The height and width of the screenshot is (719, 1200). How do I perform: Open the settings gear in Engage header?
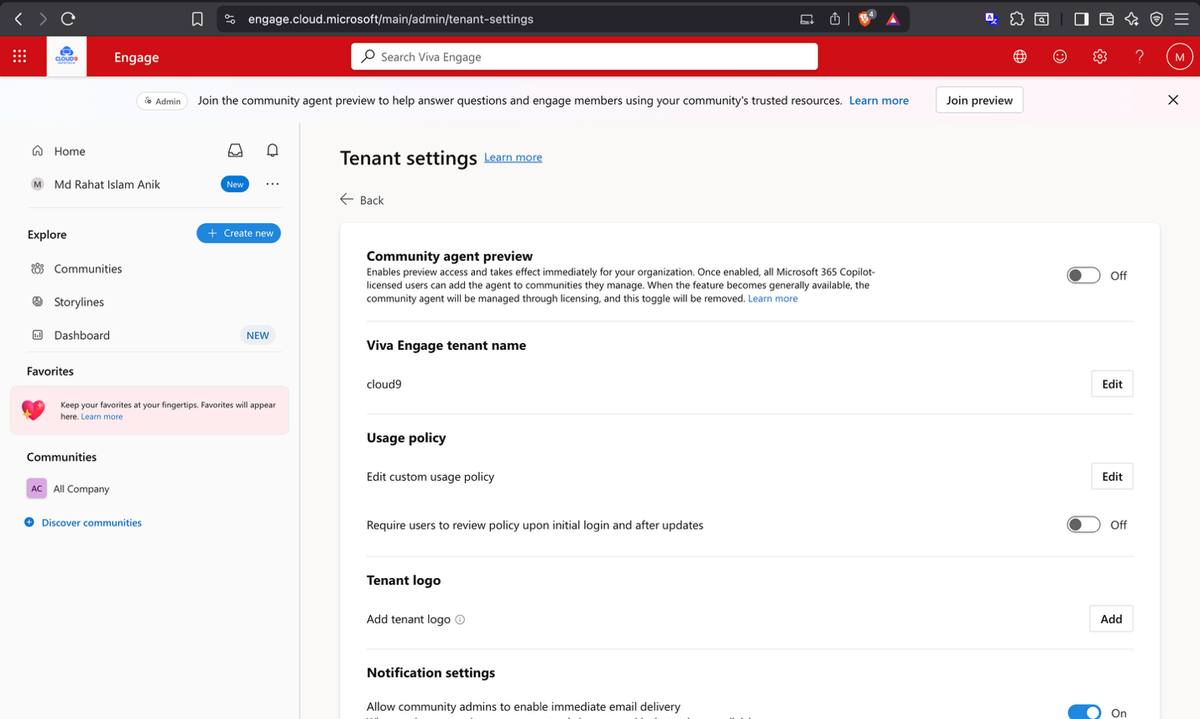pyautogui.click(x=1100, y=57)
